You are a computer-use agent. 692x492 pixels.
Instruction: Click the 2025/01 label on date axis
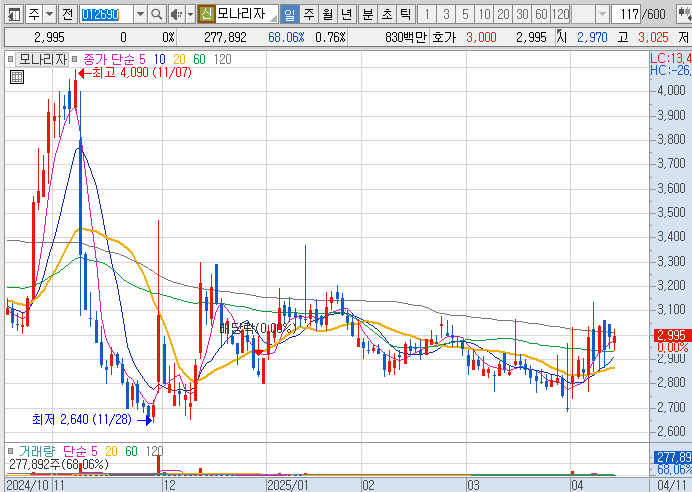pos(288,485)
